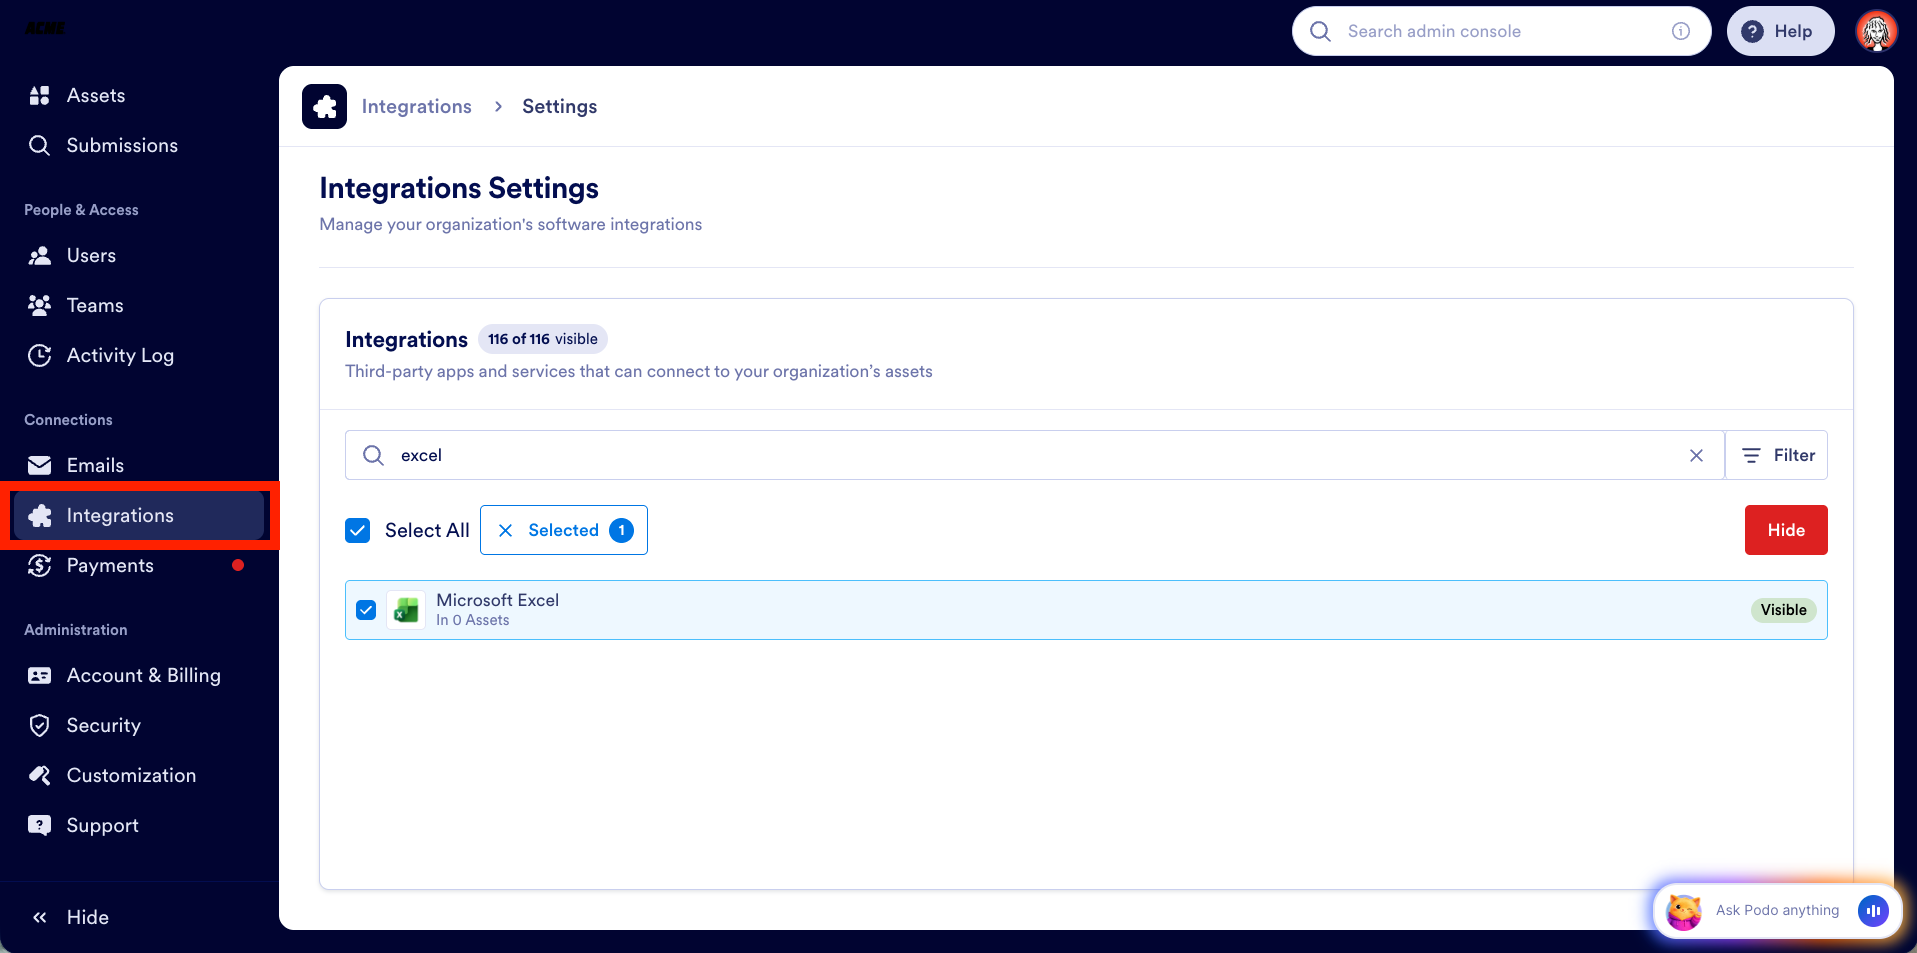Open the Security shield icon
Image resolution: width=1917 pixels, height=953 pixels.
[x=40, y=725]
